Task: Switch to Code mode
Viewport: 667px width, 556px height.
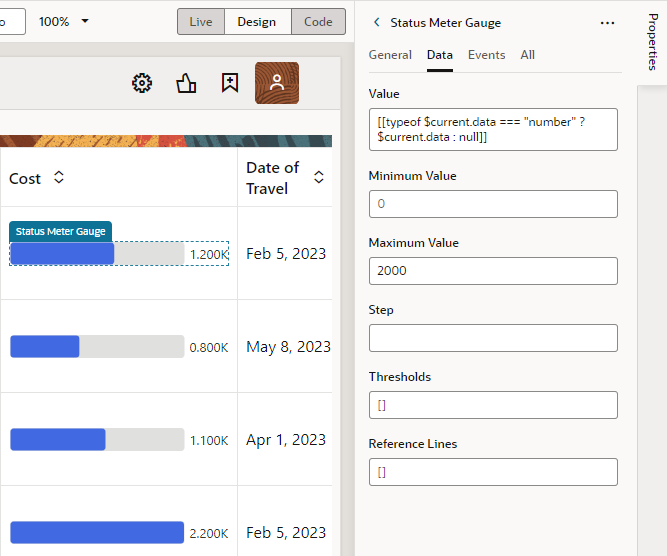Action: pyautogui.click(x=318, y=22)
